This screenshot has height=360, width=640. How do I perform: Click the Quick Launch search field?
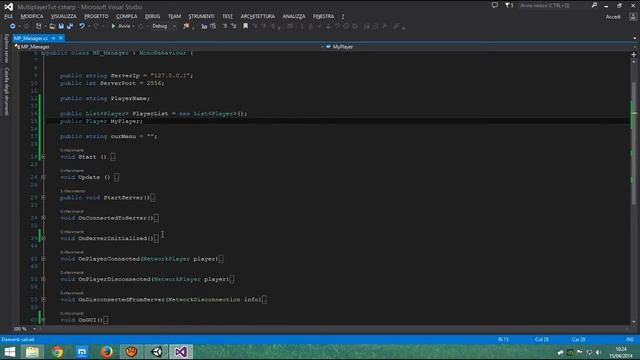[x=553, y=5]
